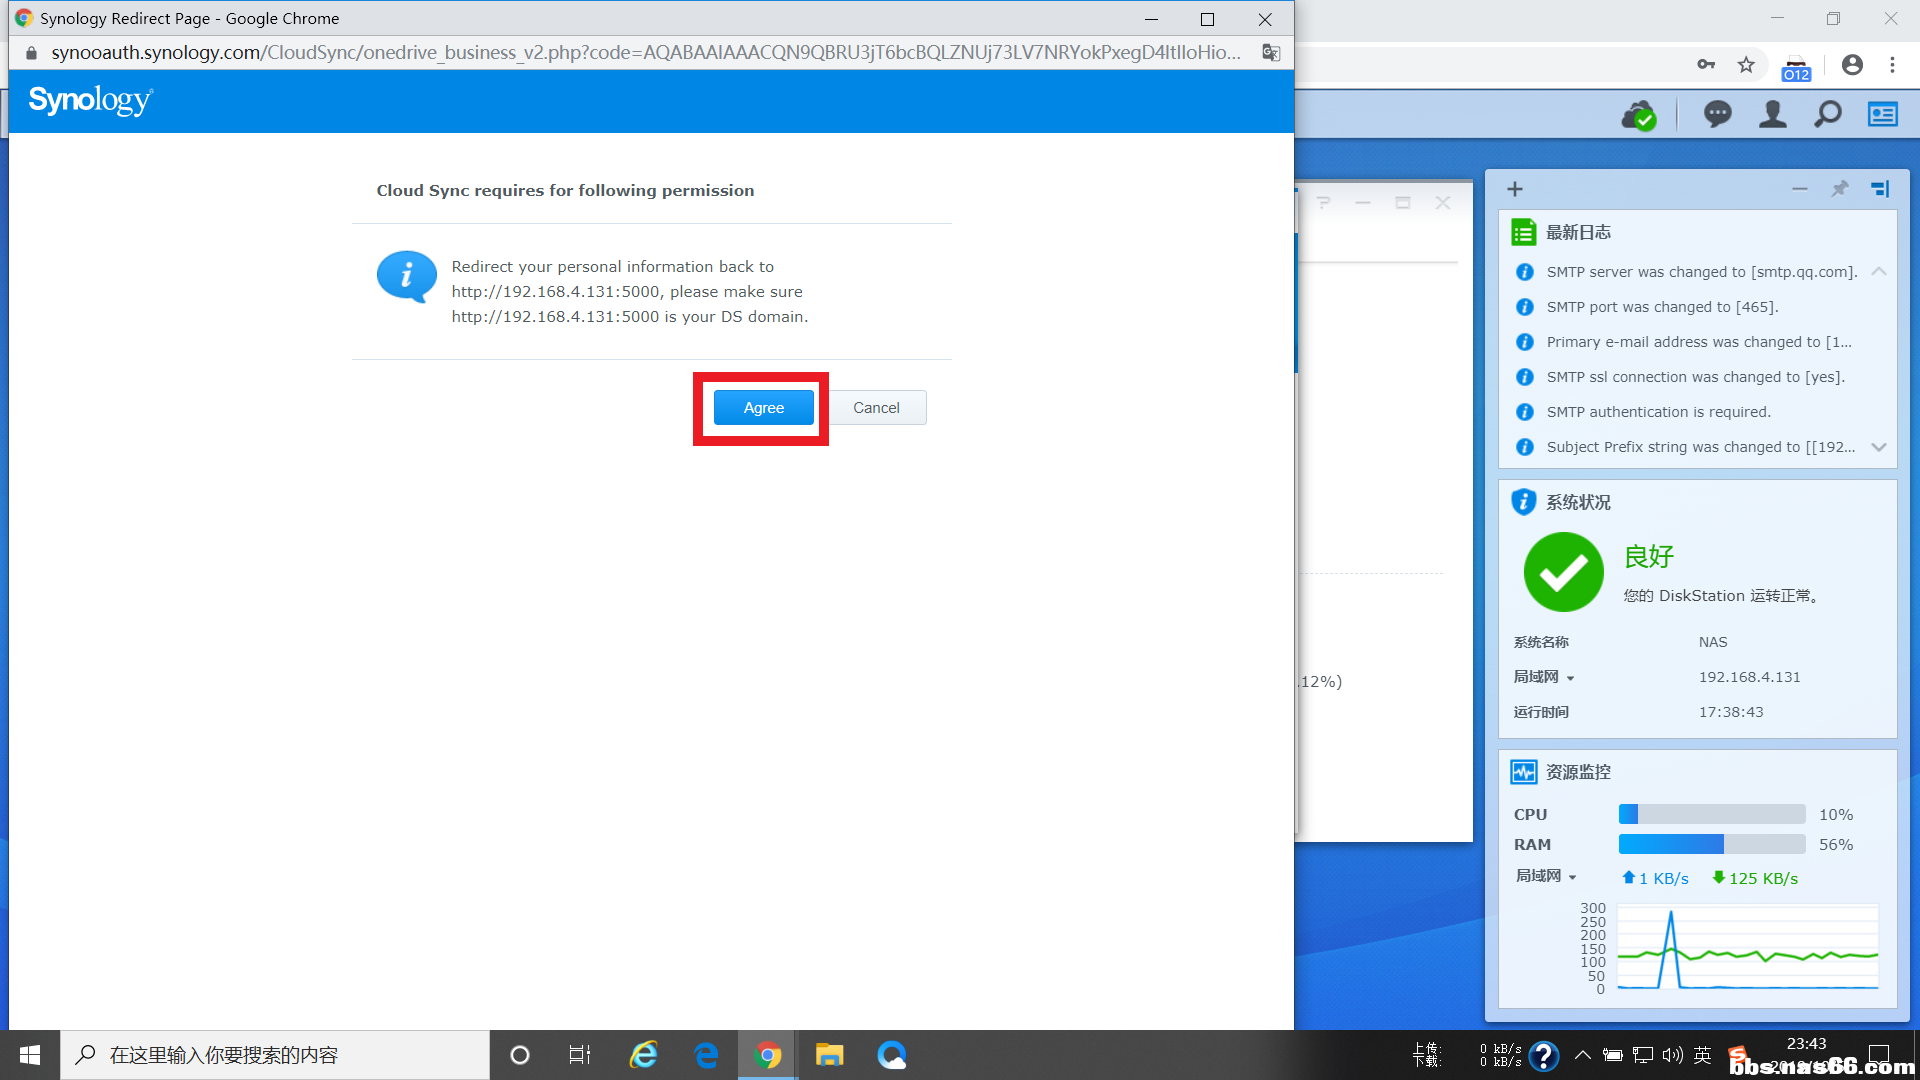Open the Chrome profile account icon

1852,65
